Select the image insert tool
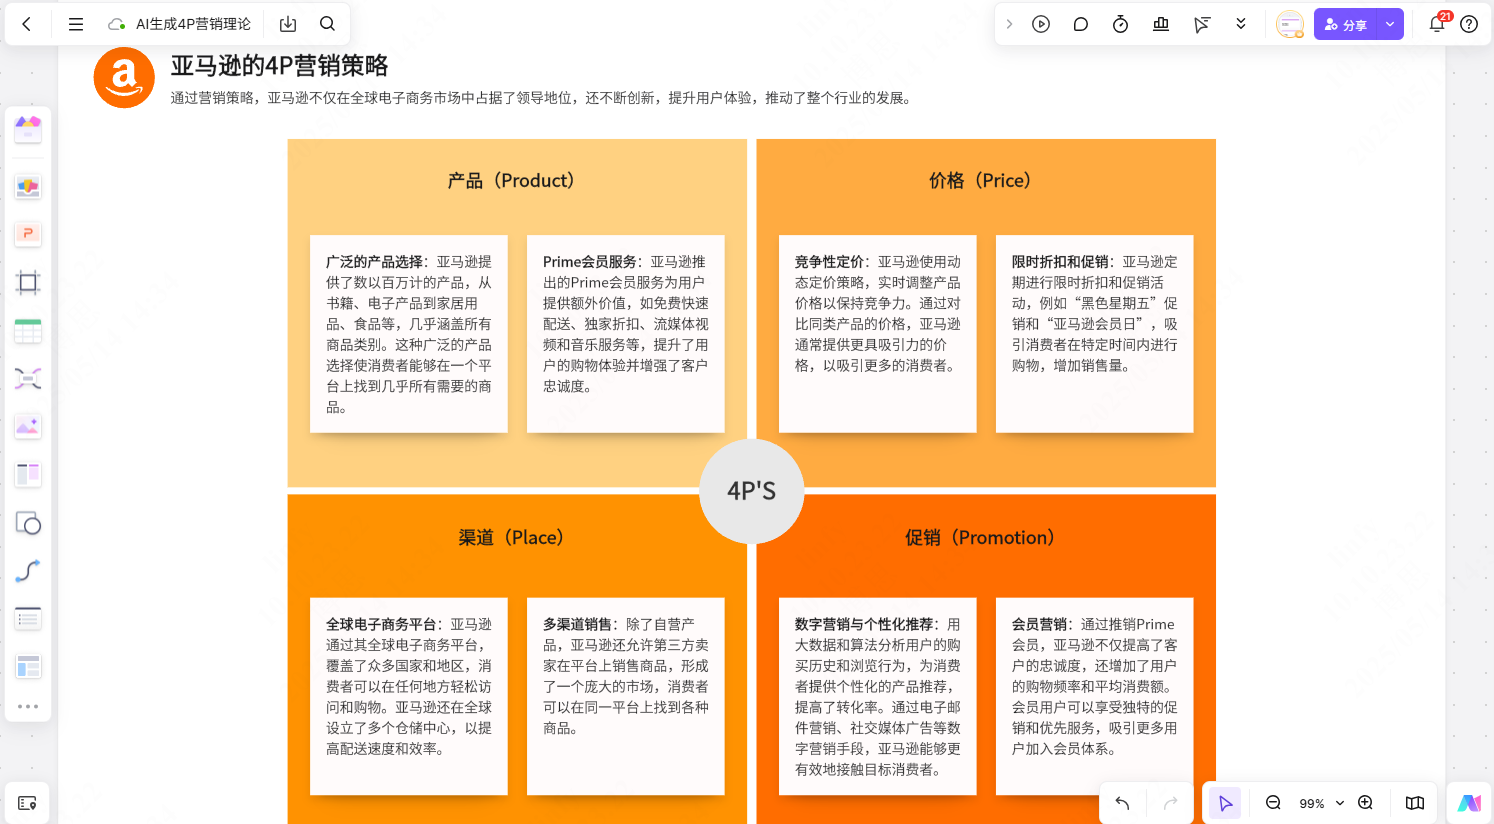 click(28, 426)
